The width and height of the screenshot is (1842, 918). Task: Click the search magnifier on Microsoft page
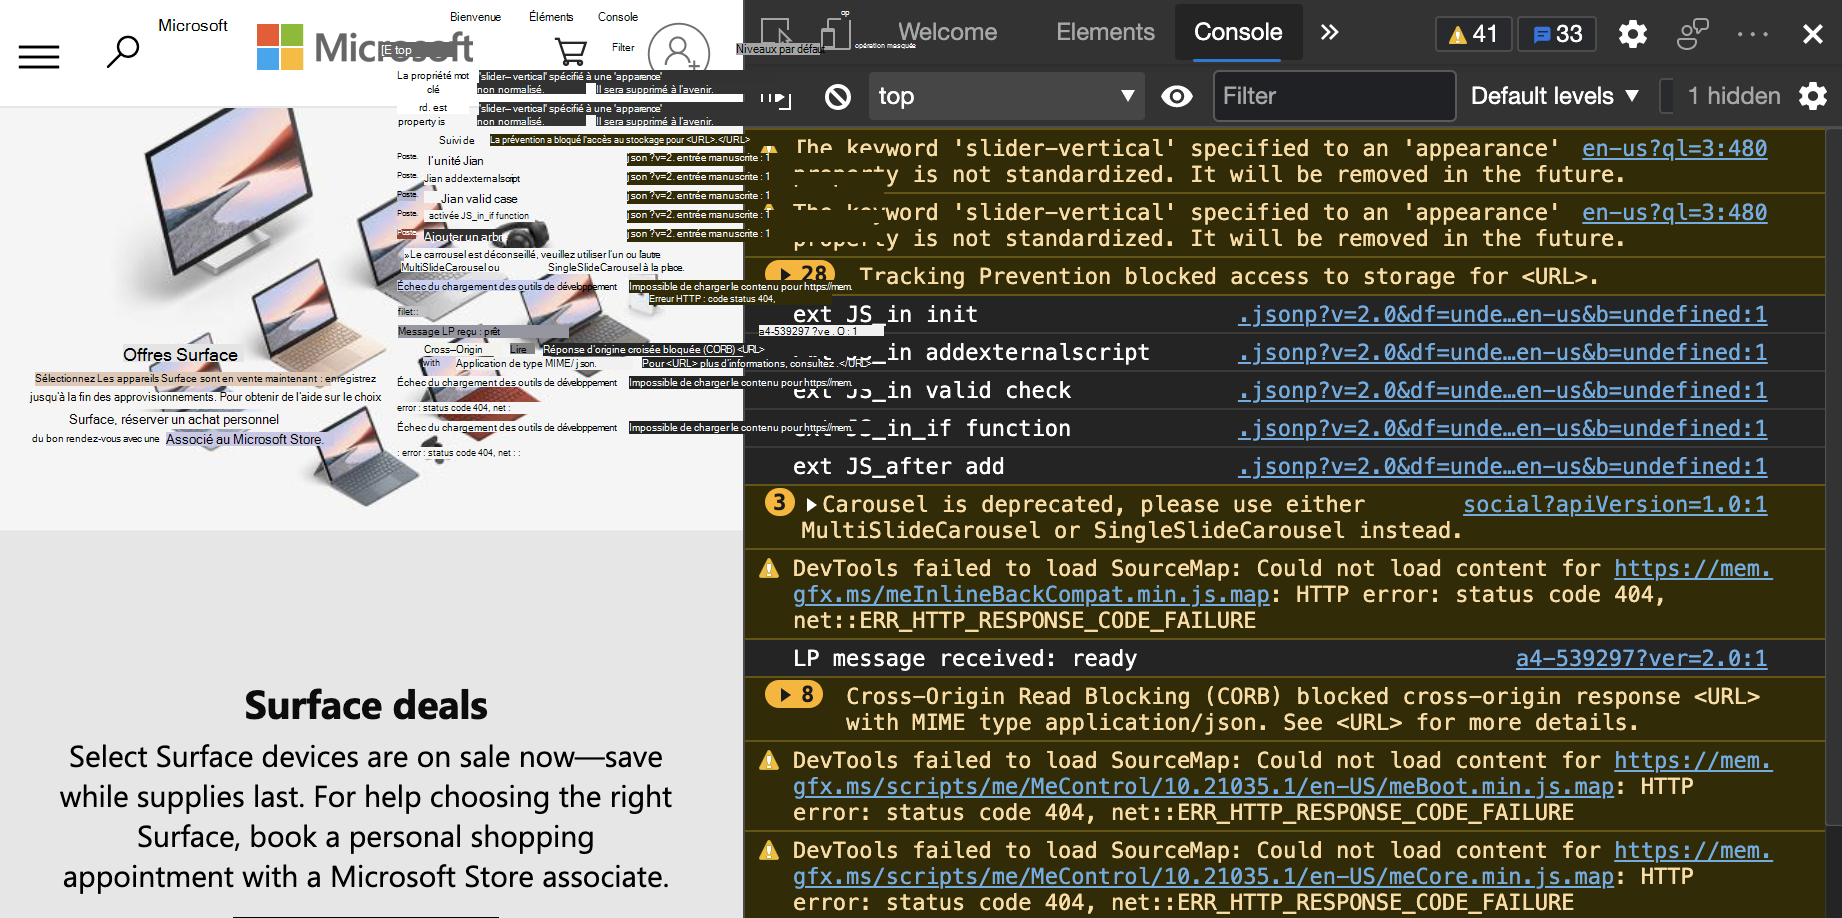[123, 50]
